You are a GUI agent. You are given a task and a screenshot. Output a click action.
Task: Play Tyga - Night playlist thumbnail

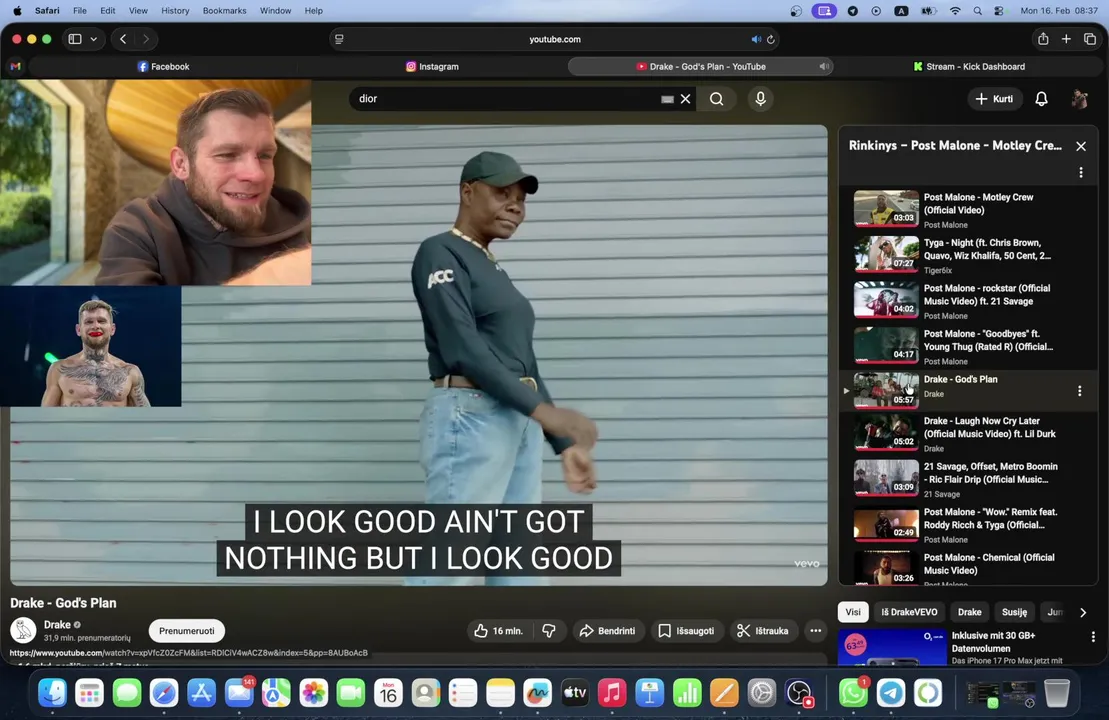pyautogui.click(x=886, y=254)
